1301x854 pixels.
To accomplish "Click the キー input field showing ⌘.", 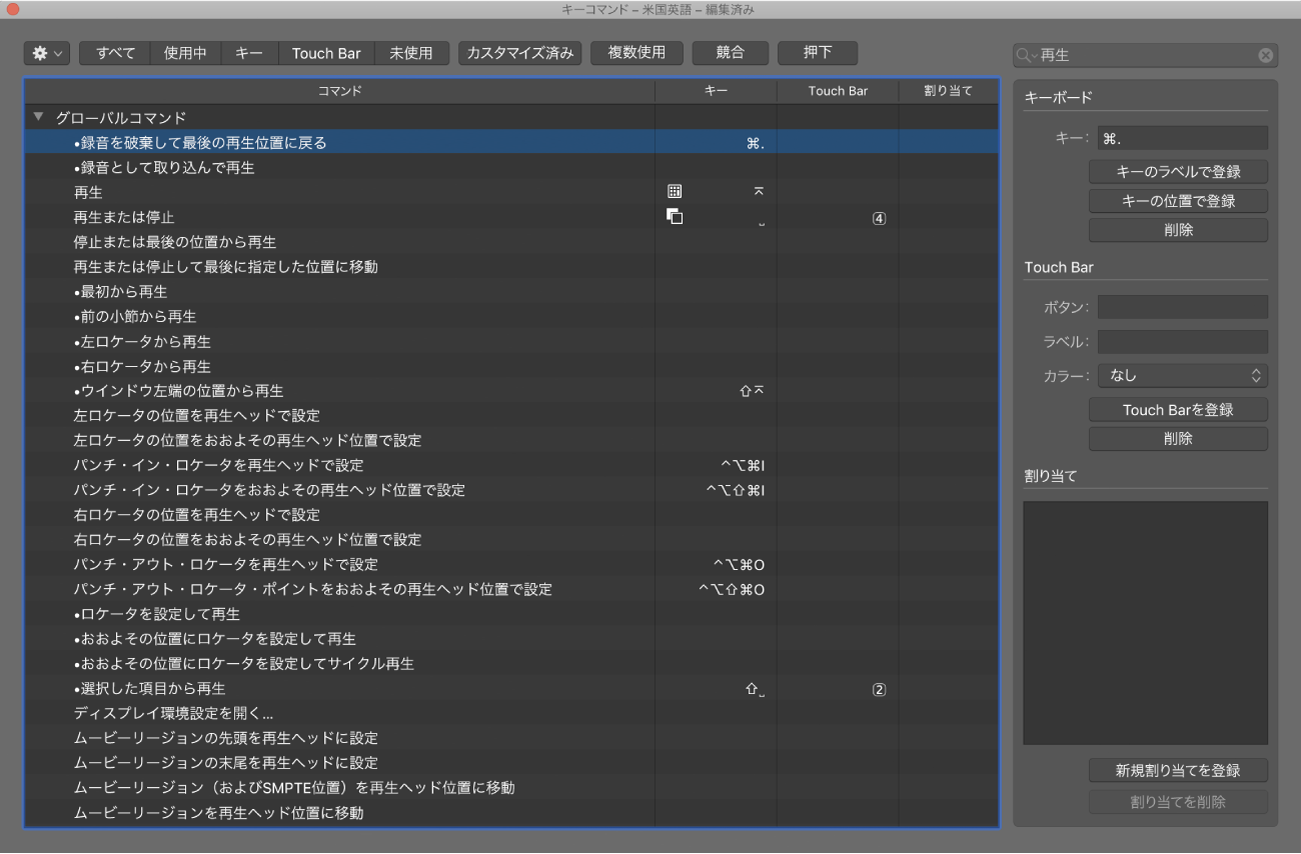I will 1181,137.
